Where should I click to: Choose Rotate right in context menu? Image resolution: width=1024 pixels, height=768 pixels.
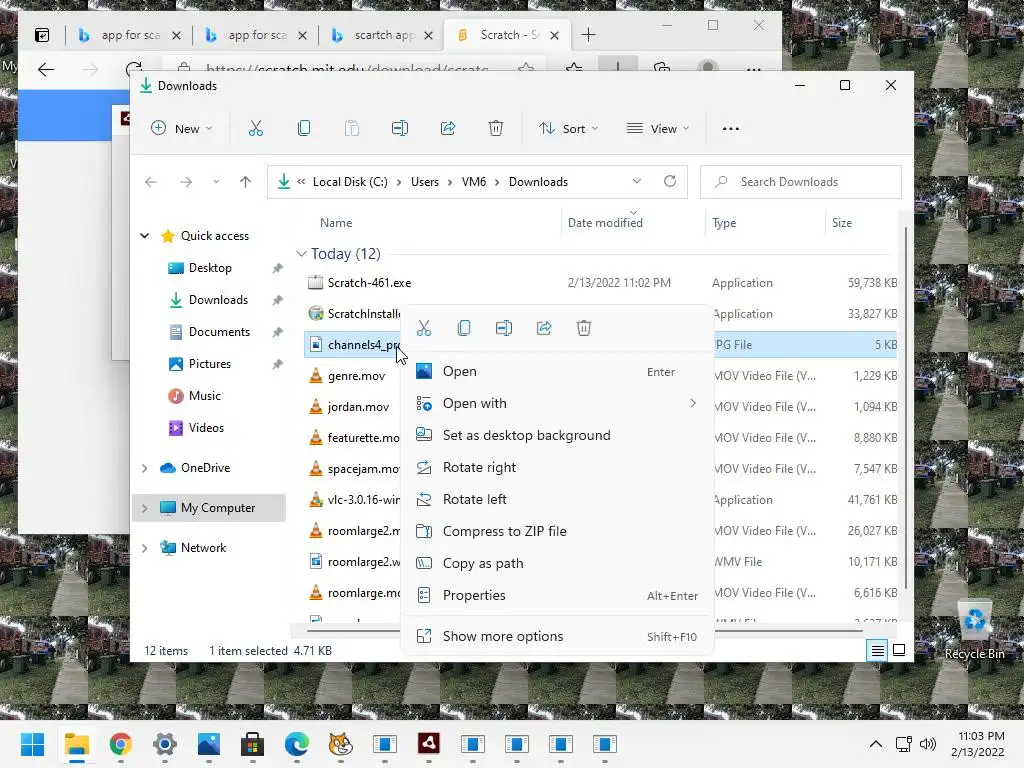(x=557, y=468)
